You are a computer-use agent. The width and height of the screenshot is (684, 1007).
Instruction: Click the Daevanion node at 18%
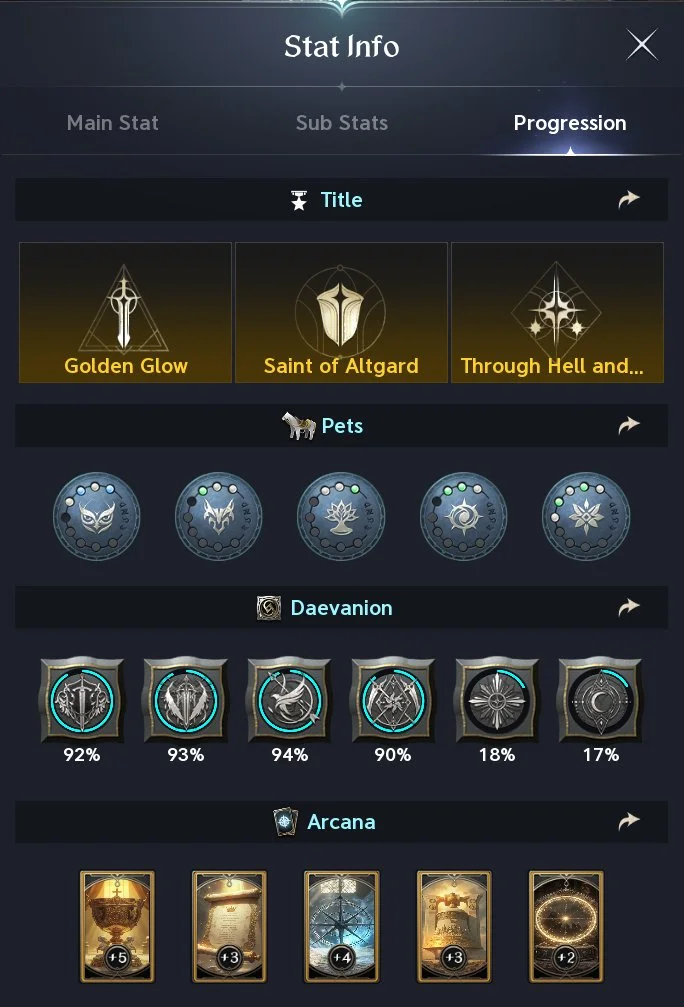click(x=497, y=699)
